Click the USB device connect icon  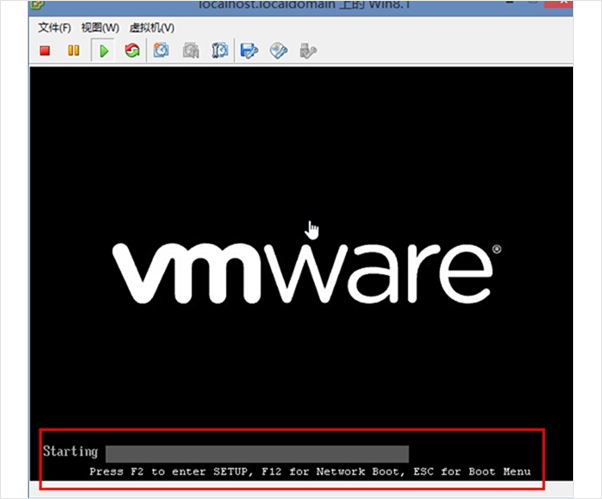[308, 50]
